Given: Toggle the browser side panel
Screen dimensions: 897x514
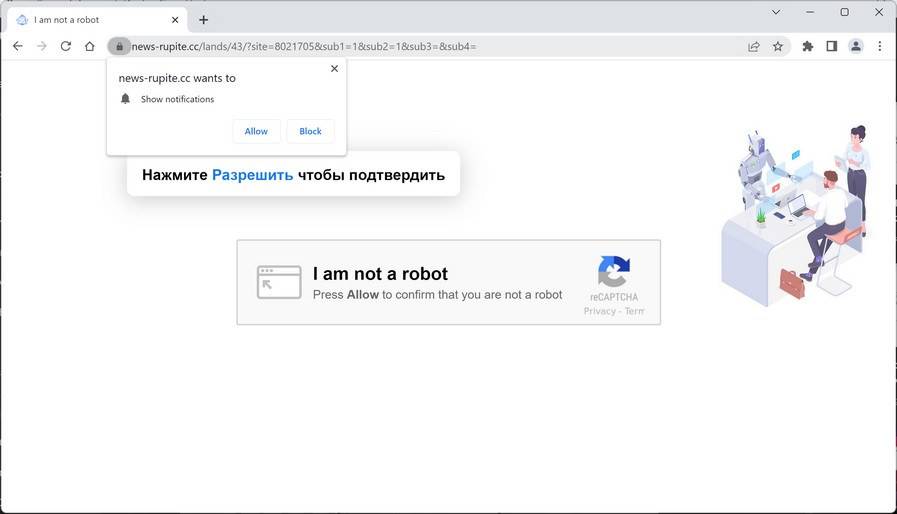Looking at the screenshot, I should click(x=832, y=46).
